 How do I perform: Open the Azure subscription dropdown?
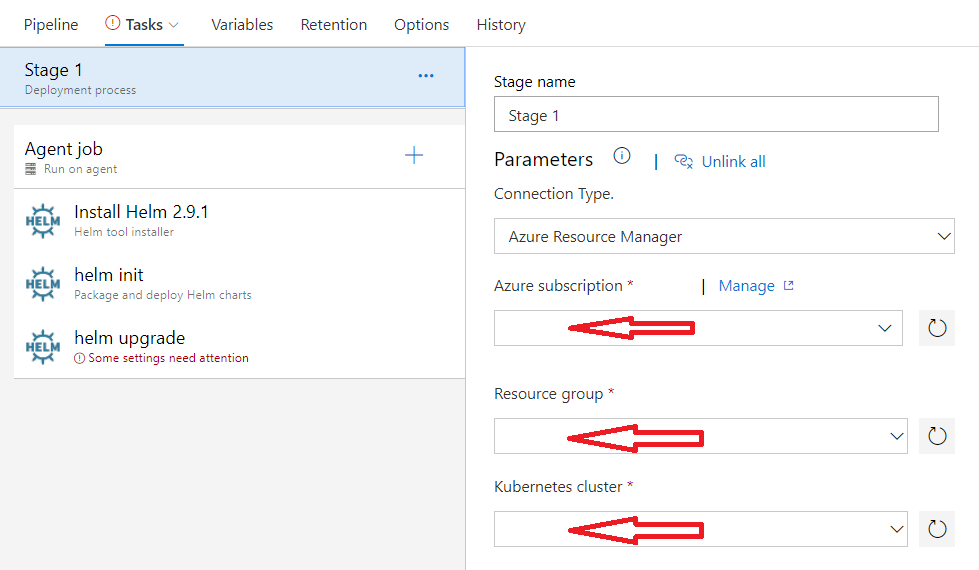pyautogui.click(x=698, y=328)
